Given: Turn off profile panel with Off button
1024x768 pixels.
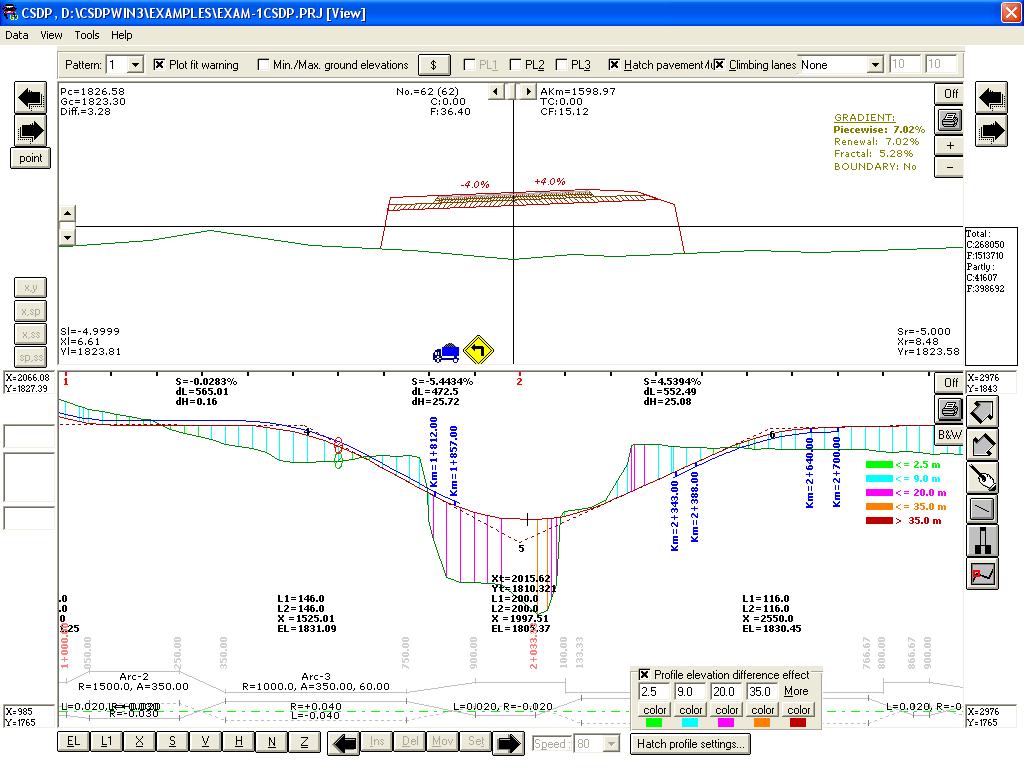Looking at the screenshot, I should point(950,383).
